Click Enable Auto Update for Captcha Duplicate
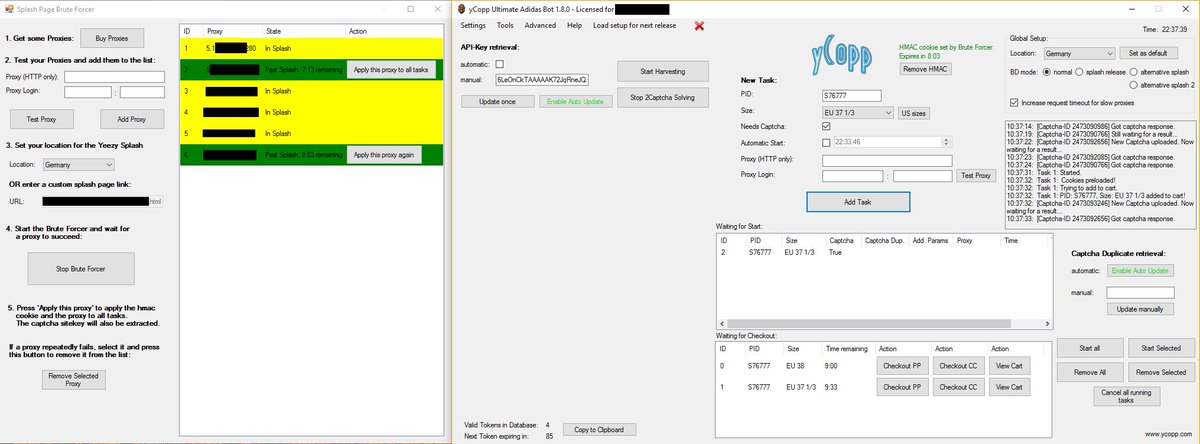Viewport: 1200px width, 444px height. (x=1140, y=271)
